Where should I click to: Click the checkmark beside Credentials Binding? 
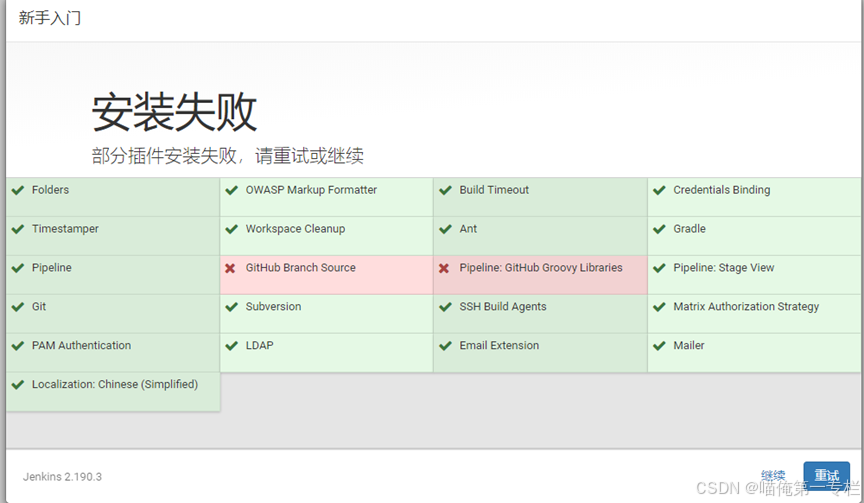tap(659, 190)
